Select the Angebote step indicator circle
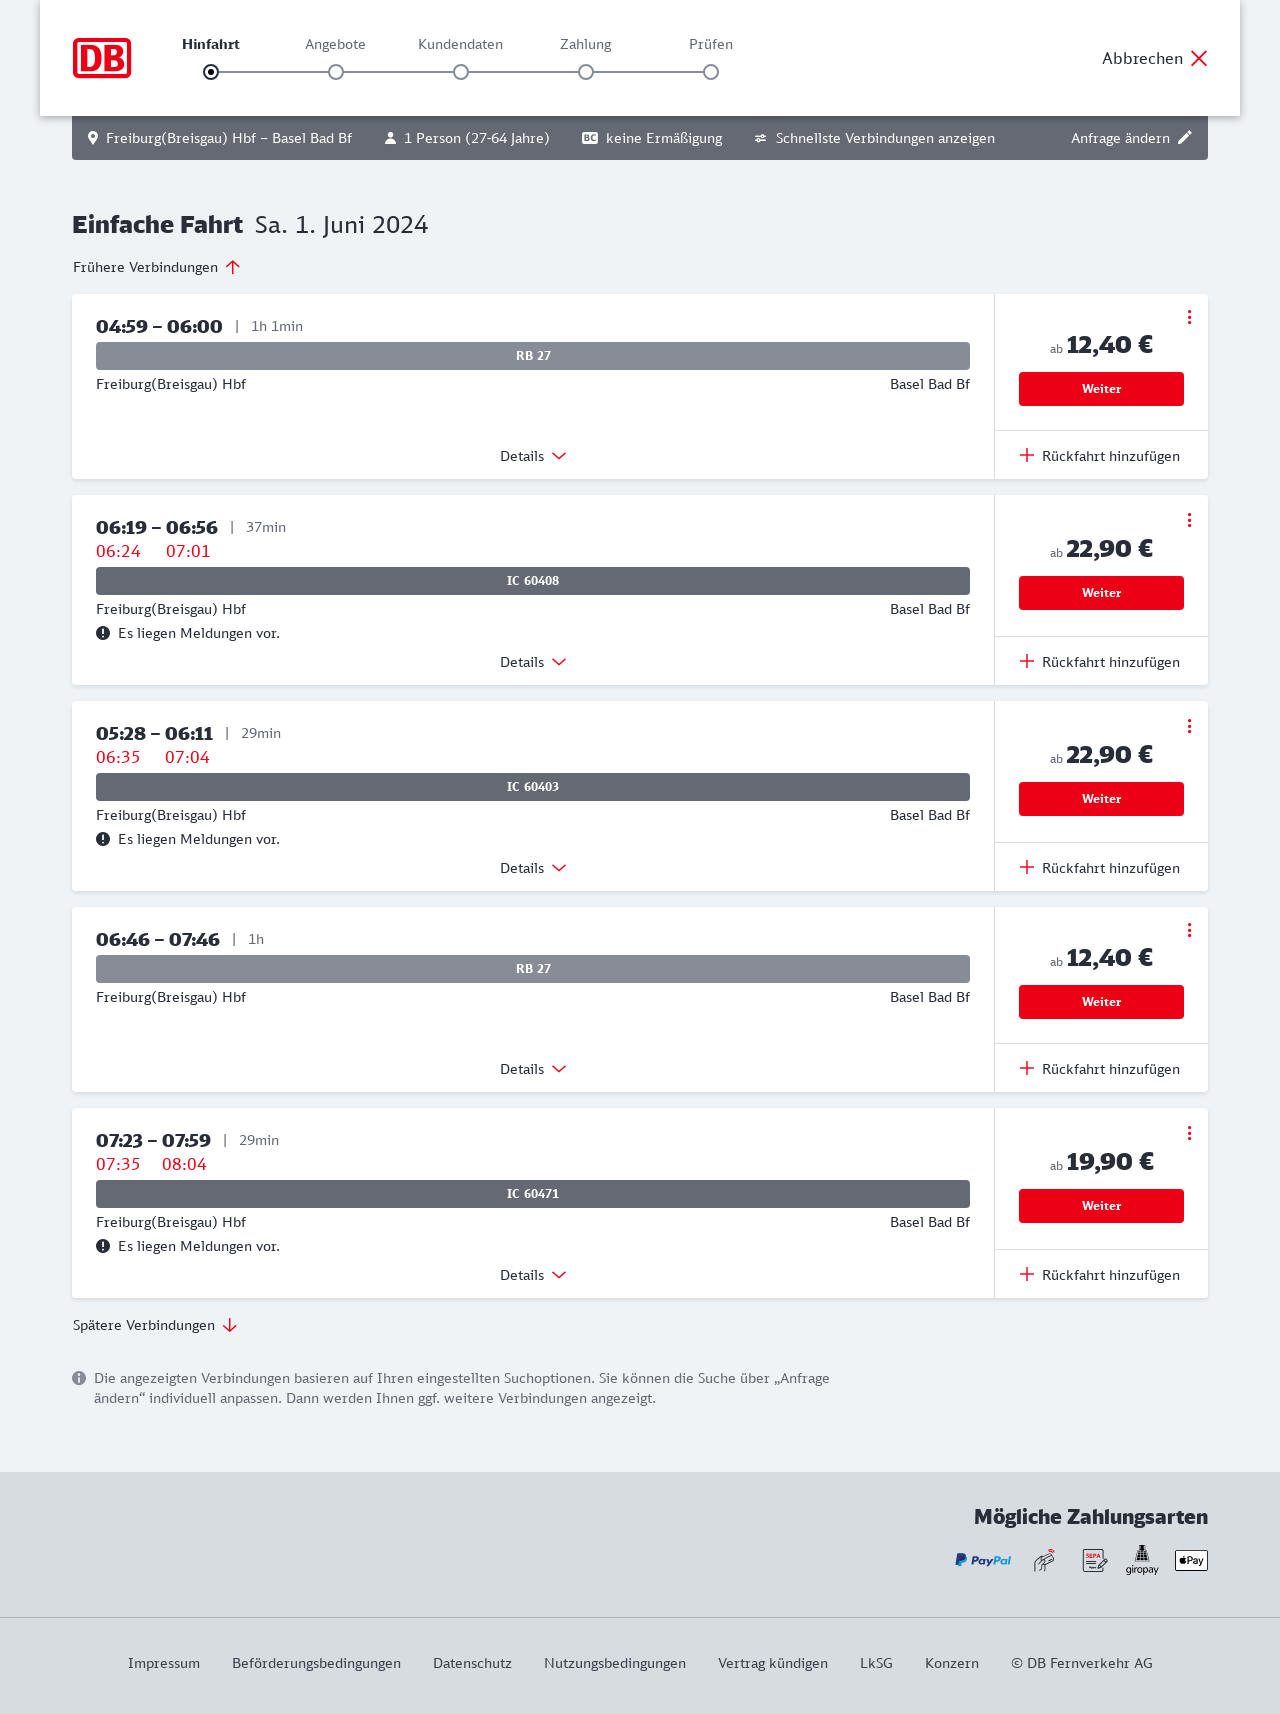 pyautogui.click(x=336, y=72)
